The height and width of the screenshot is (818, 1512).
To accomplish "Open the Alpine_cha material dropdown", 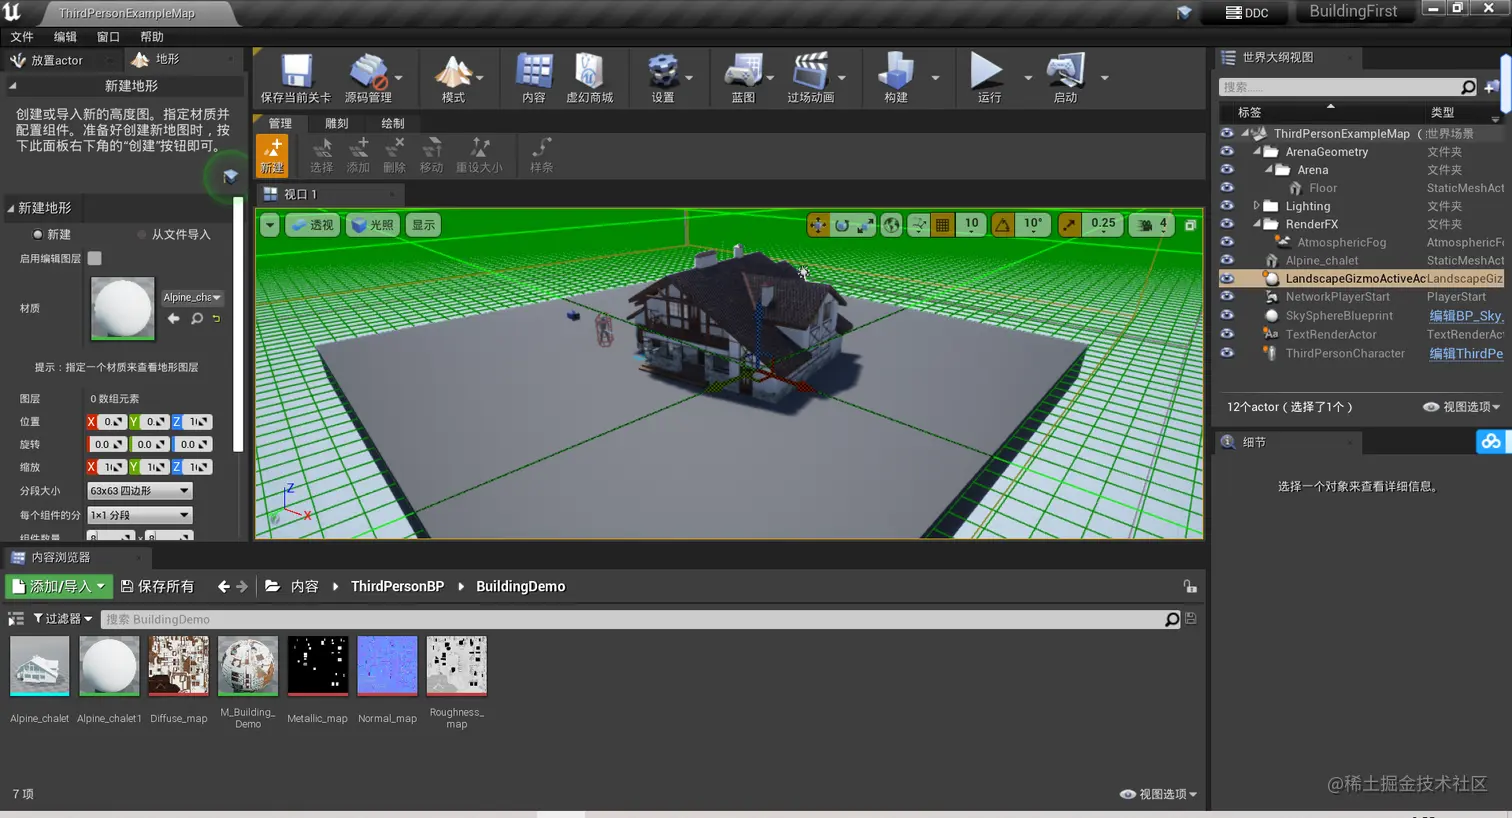I will pos(192,297).
